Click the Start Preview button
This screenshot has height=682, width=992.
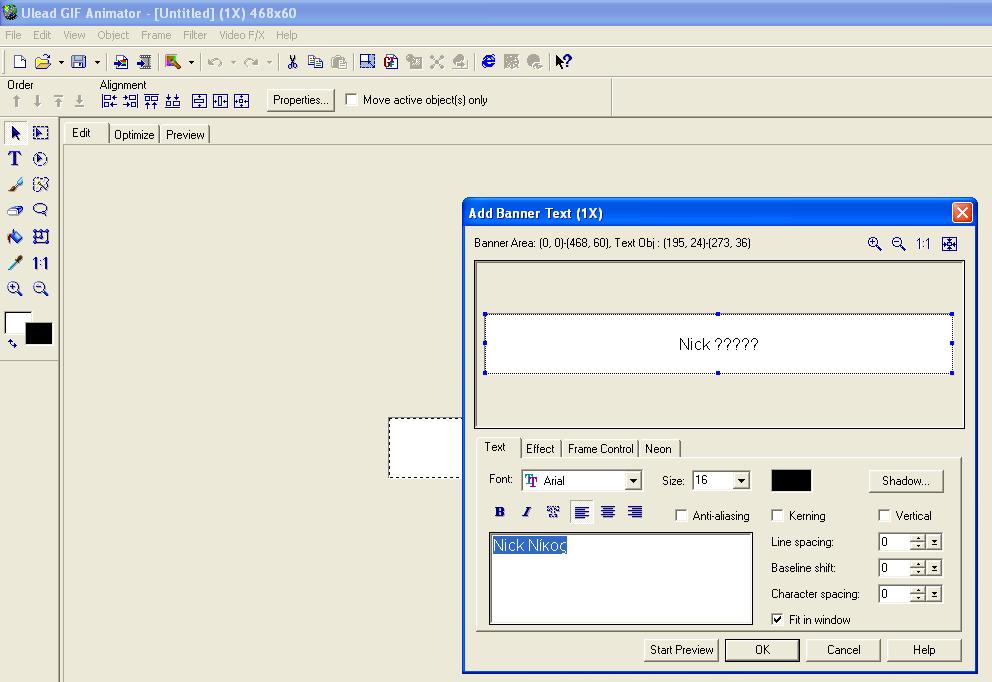pyautogui.click(x=681, y=650)
